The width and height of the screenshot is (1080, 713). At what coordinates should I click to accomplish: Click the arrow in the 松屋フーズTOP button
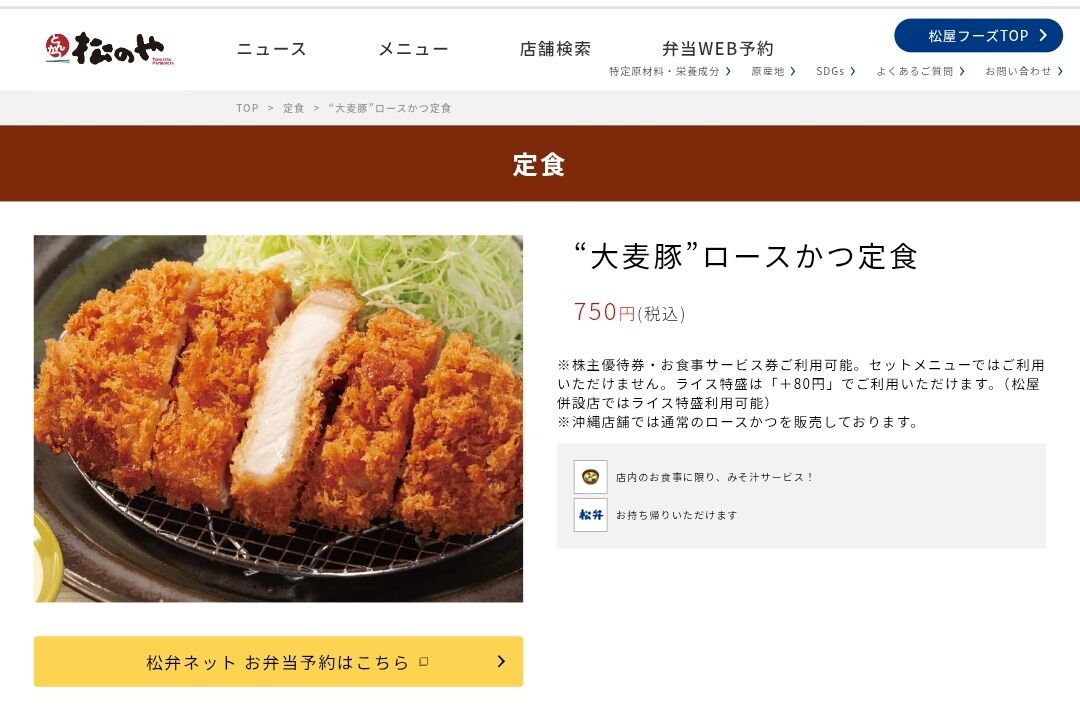coord(1043,35)
